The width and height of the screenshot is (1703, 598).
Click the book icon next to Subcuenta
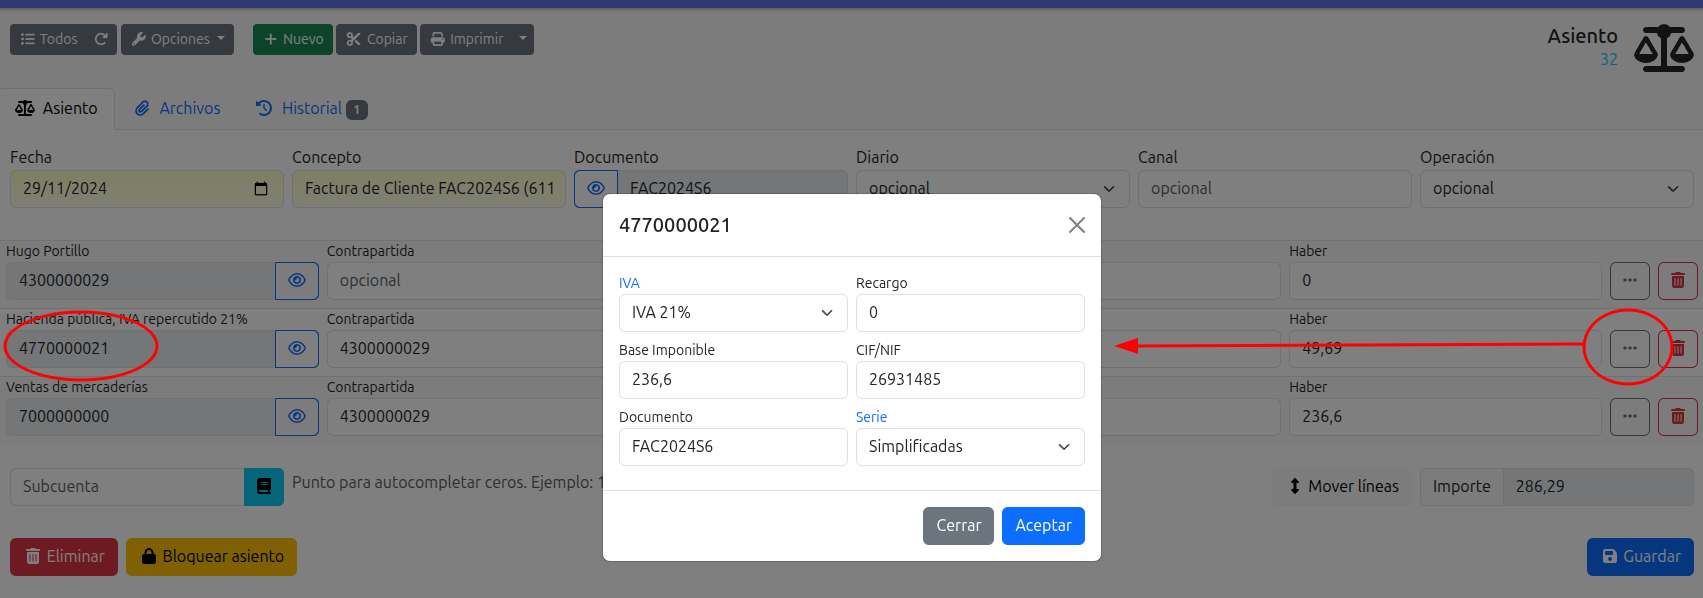point(264,486)
